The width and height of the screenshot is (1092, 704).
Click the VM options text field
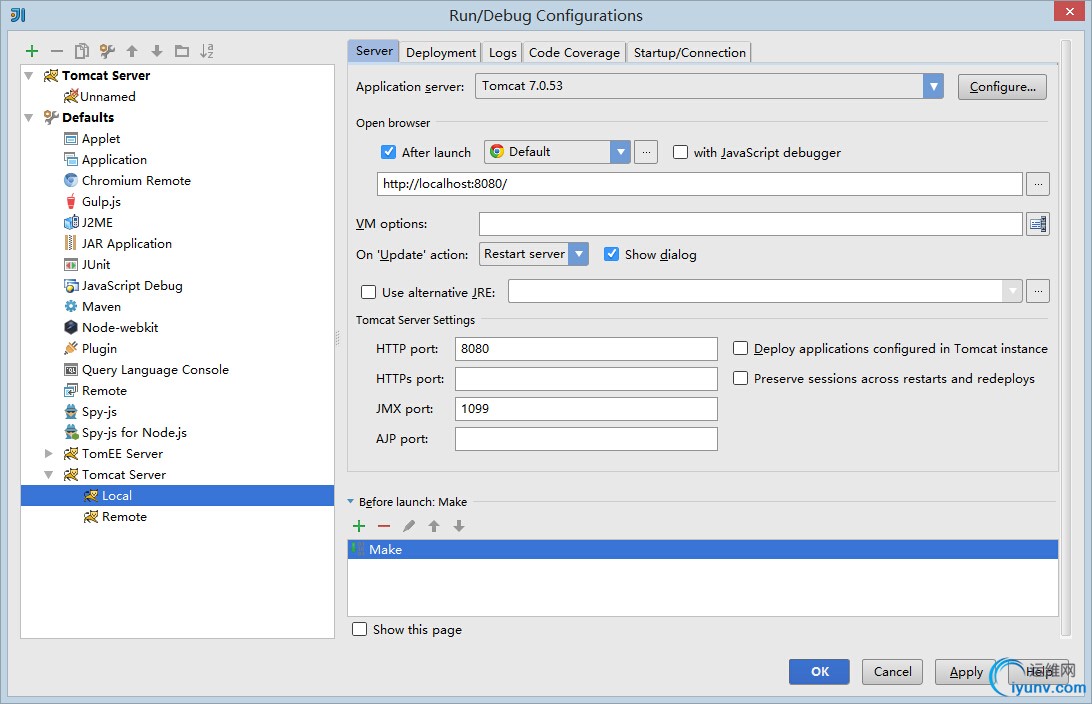751,224
